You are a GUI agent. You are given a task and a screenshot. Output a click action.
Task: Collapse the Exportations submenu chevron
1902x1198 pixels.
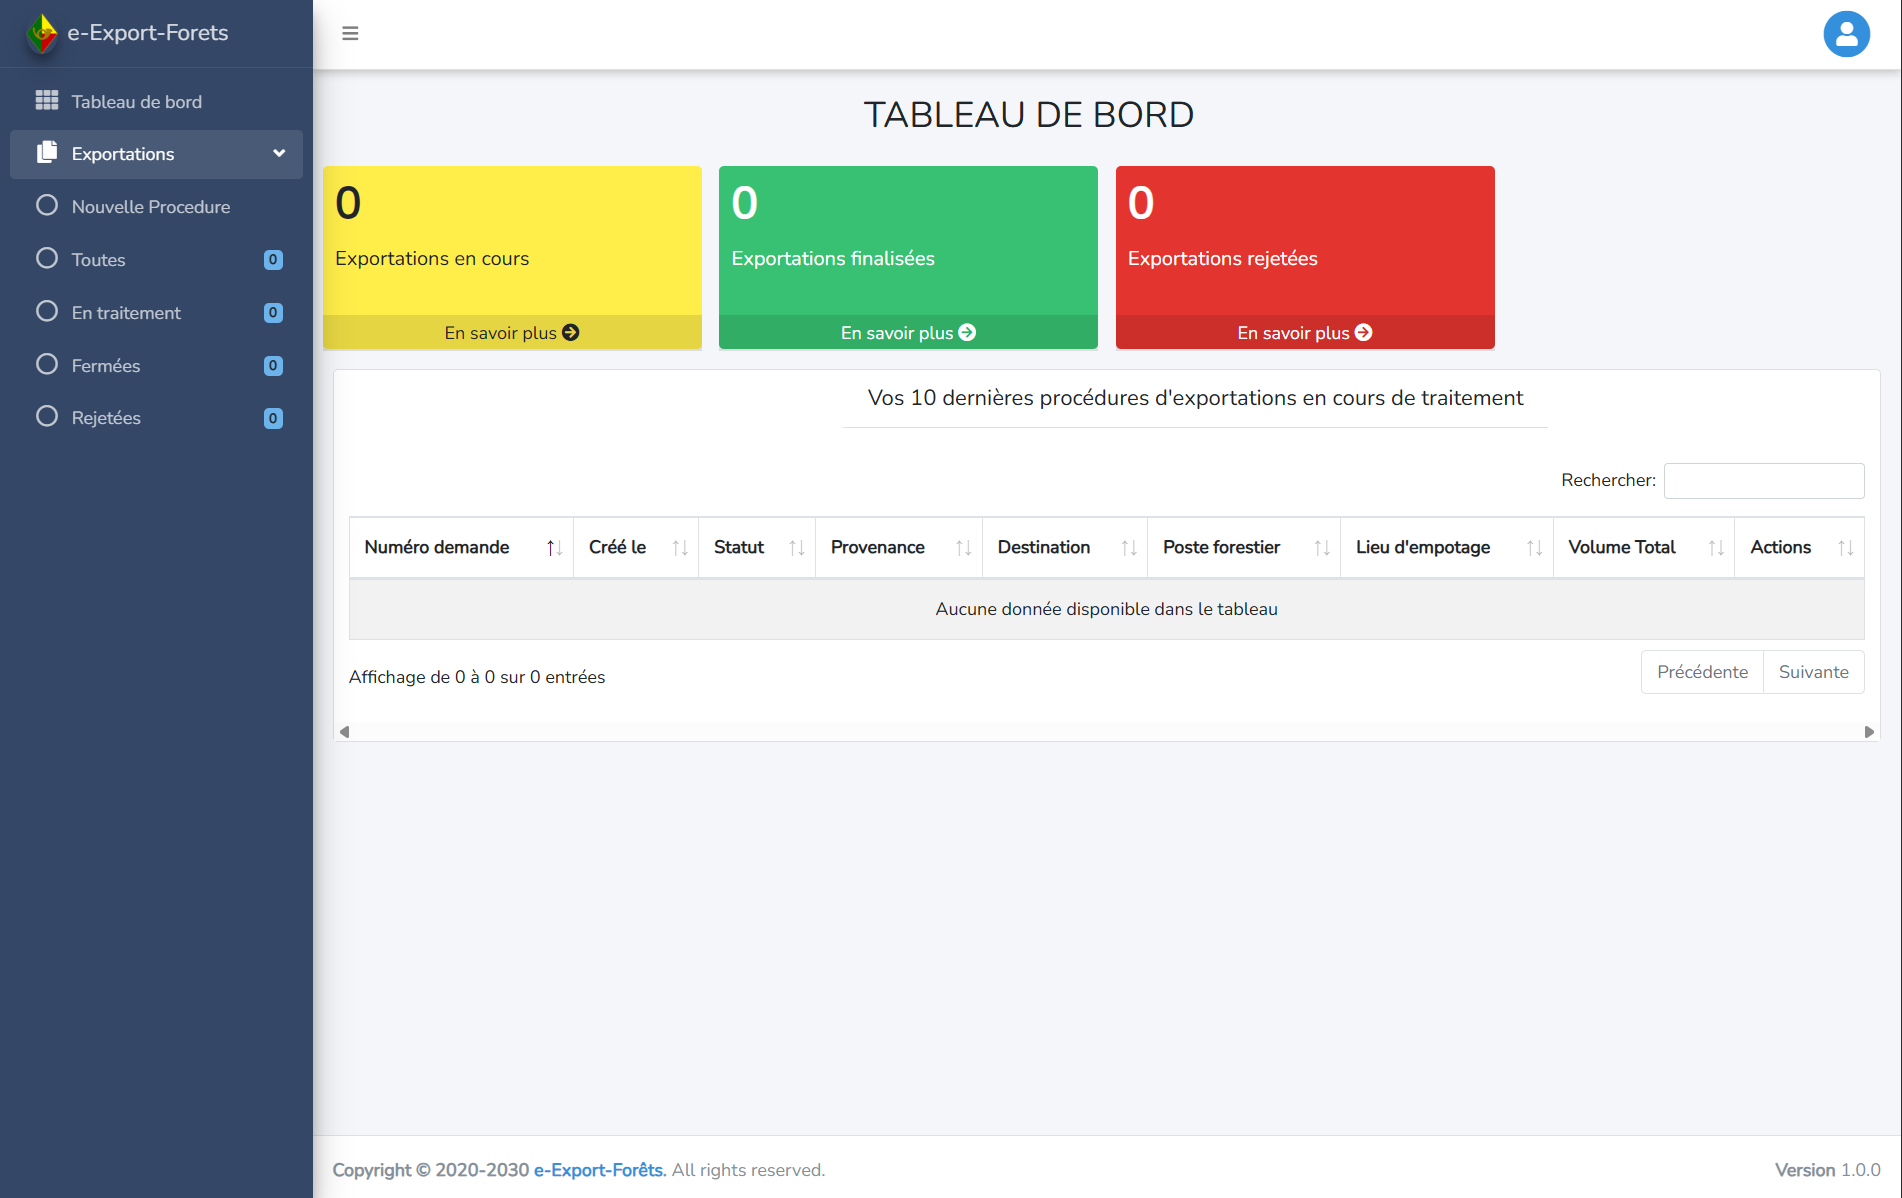click(277, 153)
